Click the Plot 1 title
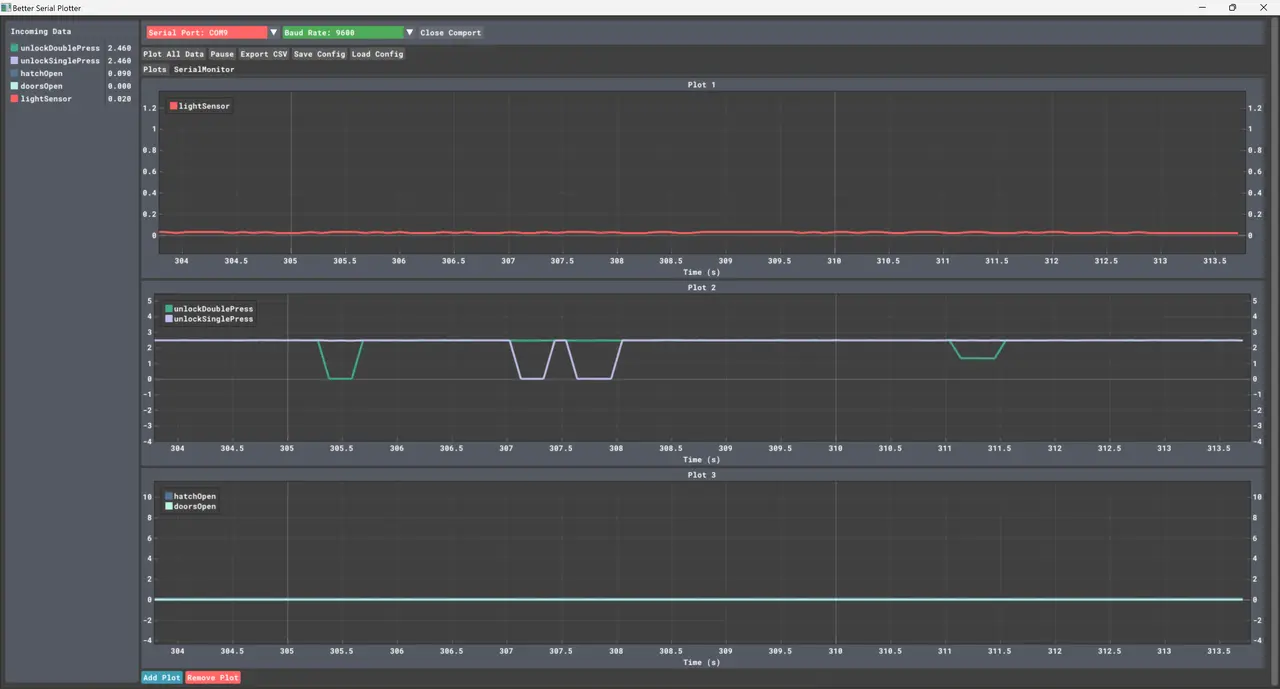The width and height of the screenshot is (1280, 689). (x=701, y=85)
